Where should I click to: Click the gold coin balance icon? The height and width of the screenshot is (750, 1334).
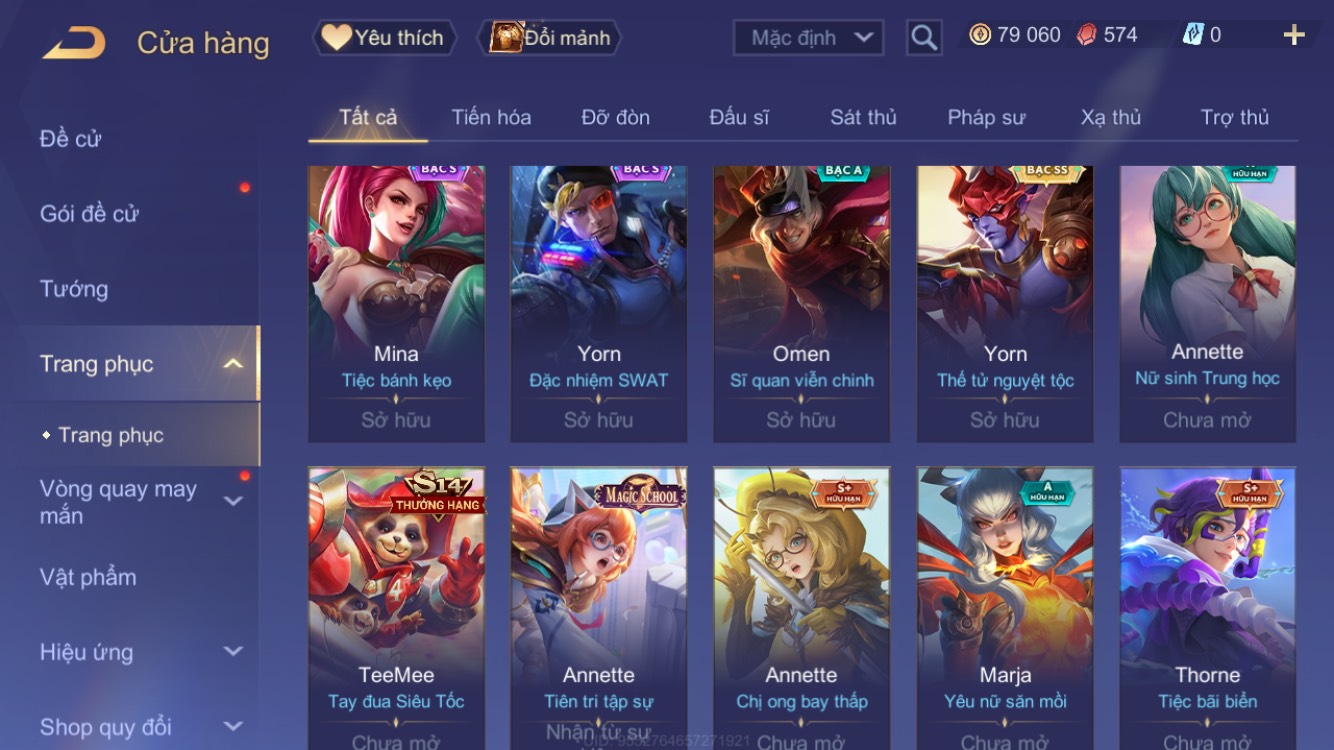[x=980, y=35]
